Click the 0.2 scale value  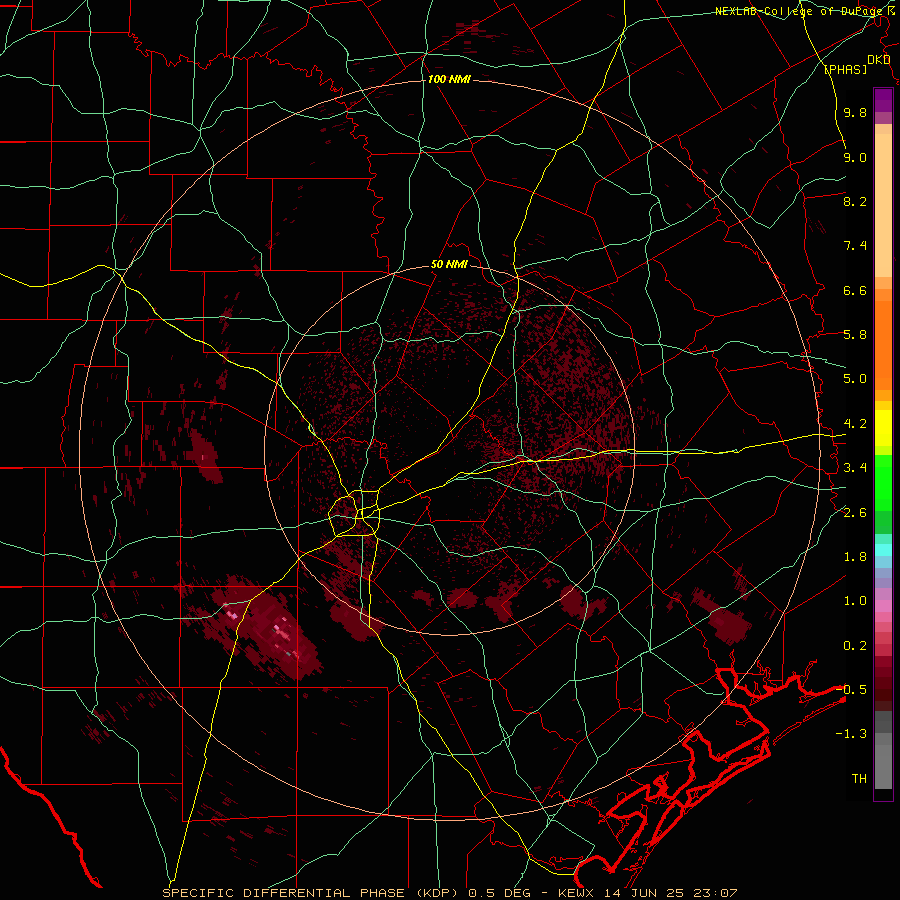click(855, 646)
